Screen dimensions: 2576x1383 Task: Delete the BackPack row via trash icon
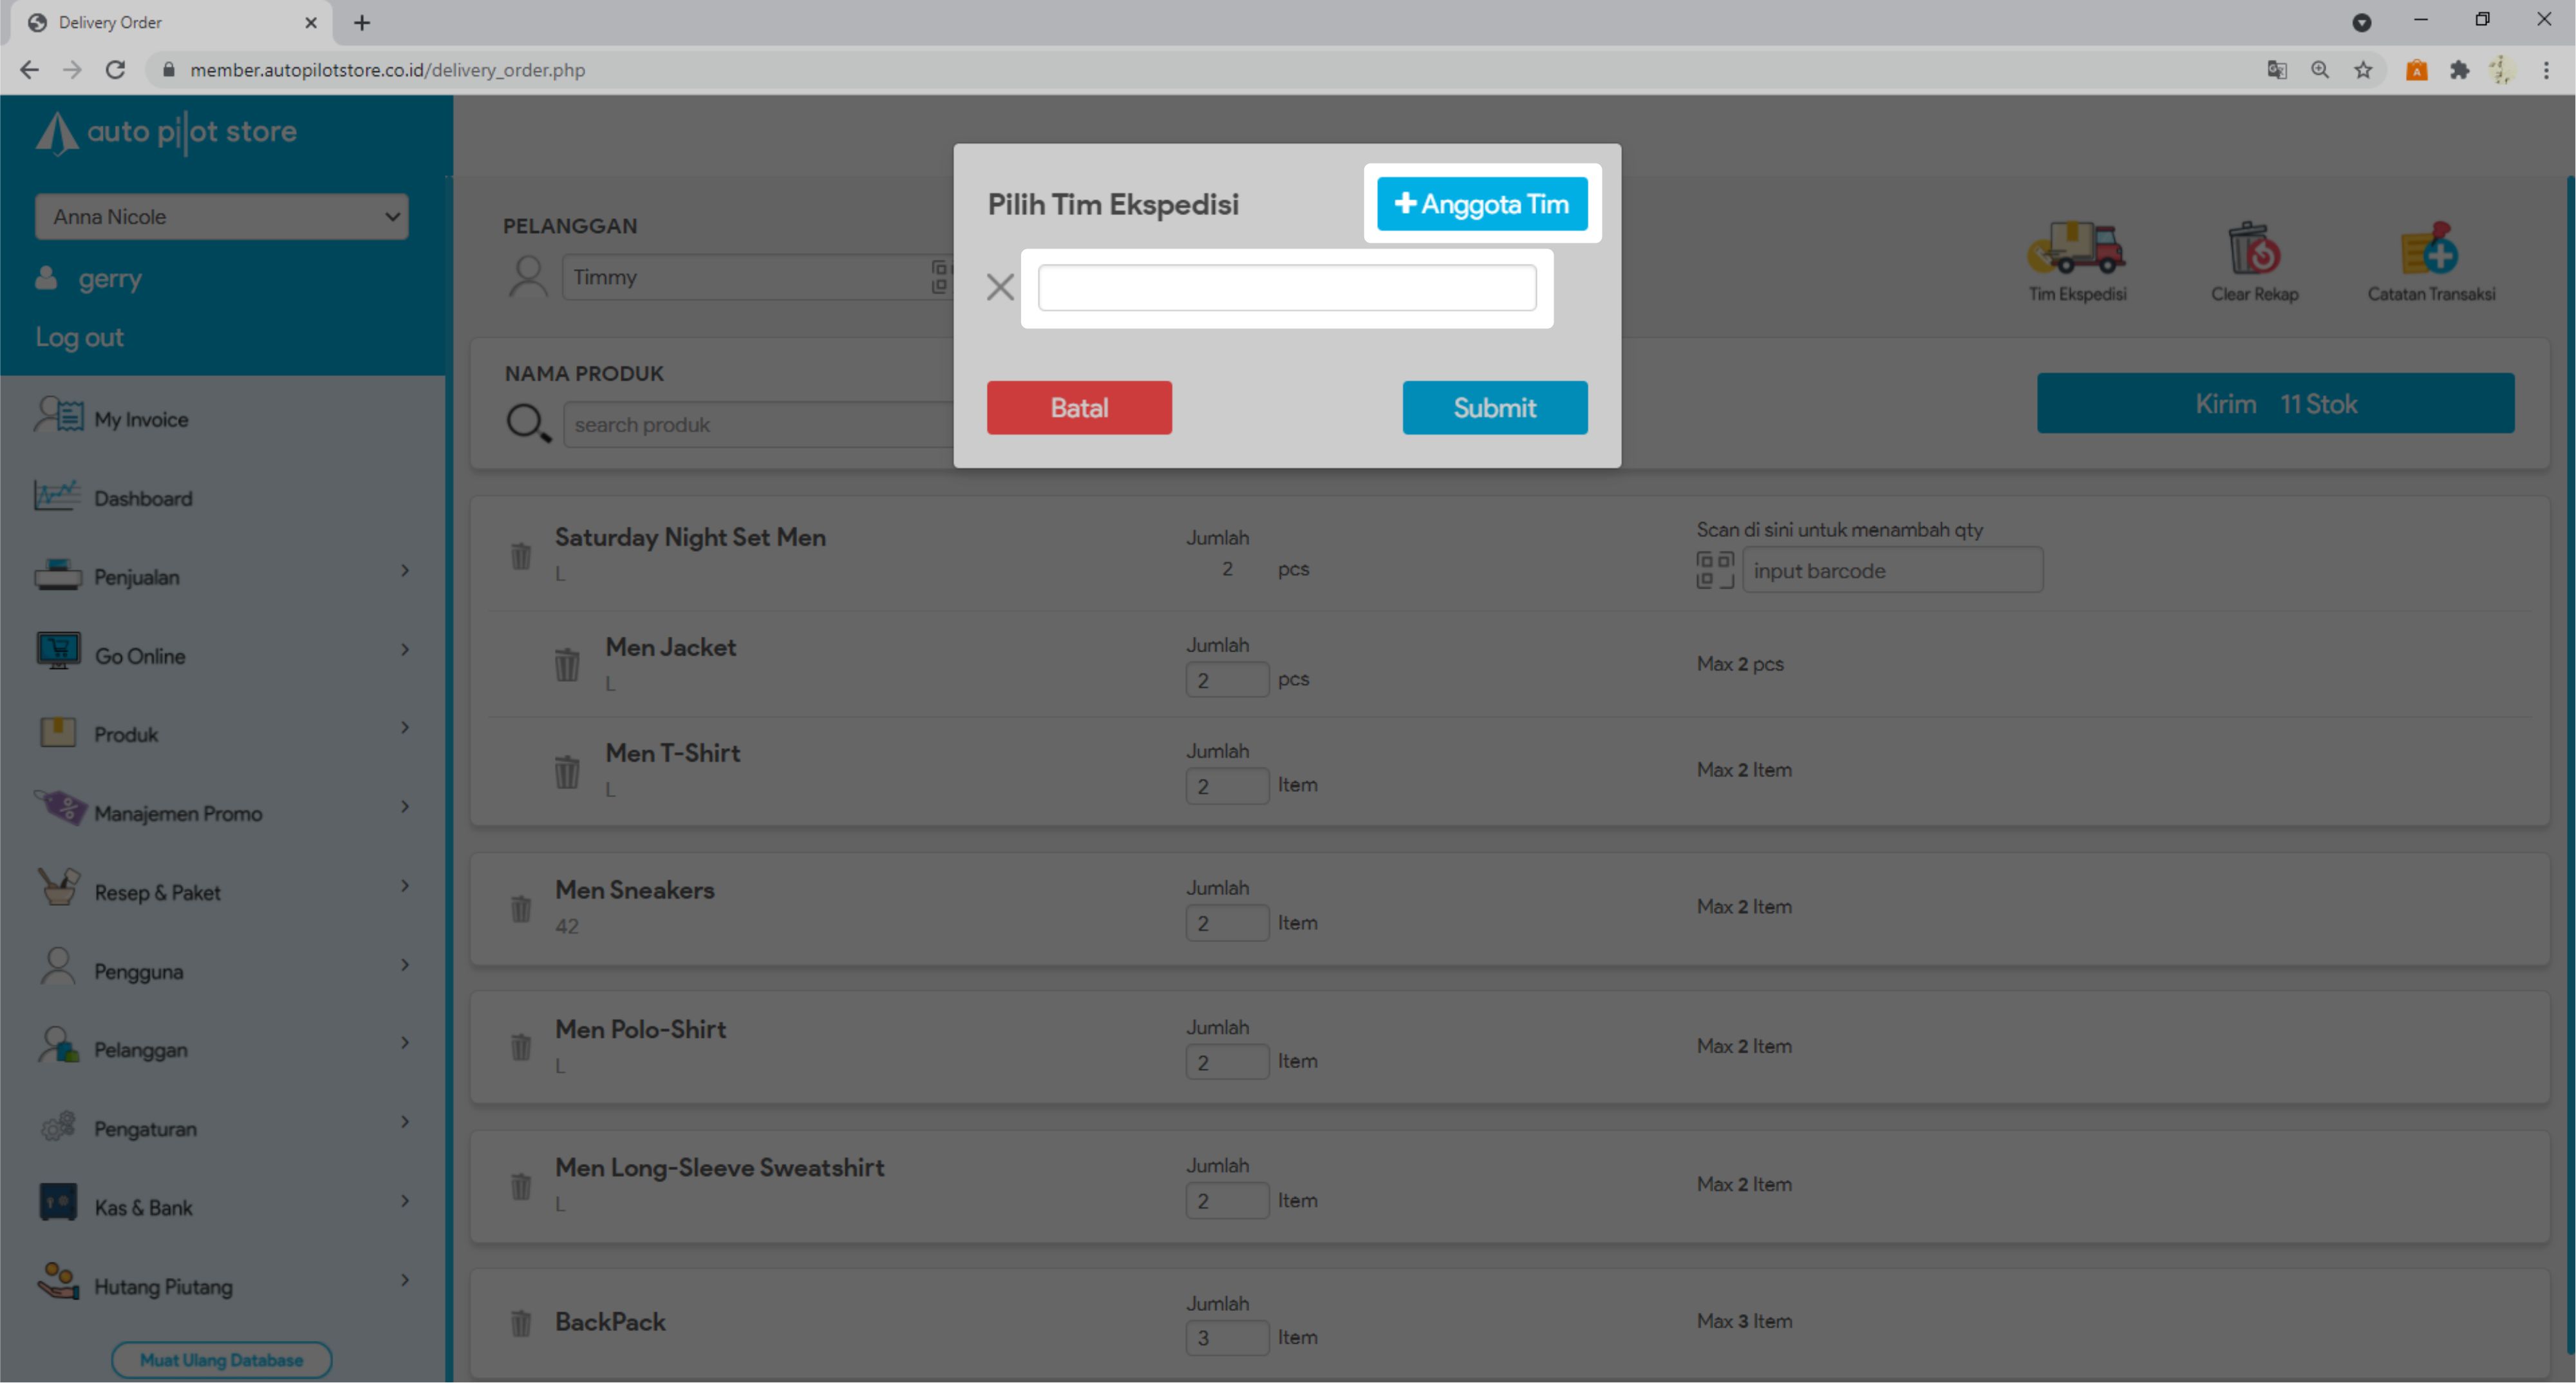click(x=521, y=1323)
